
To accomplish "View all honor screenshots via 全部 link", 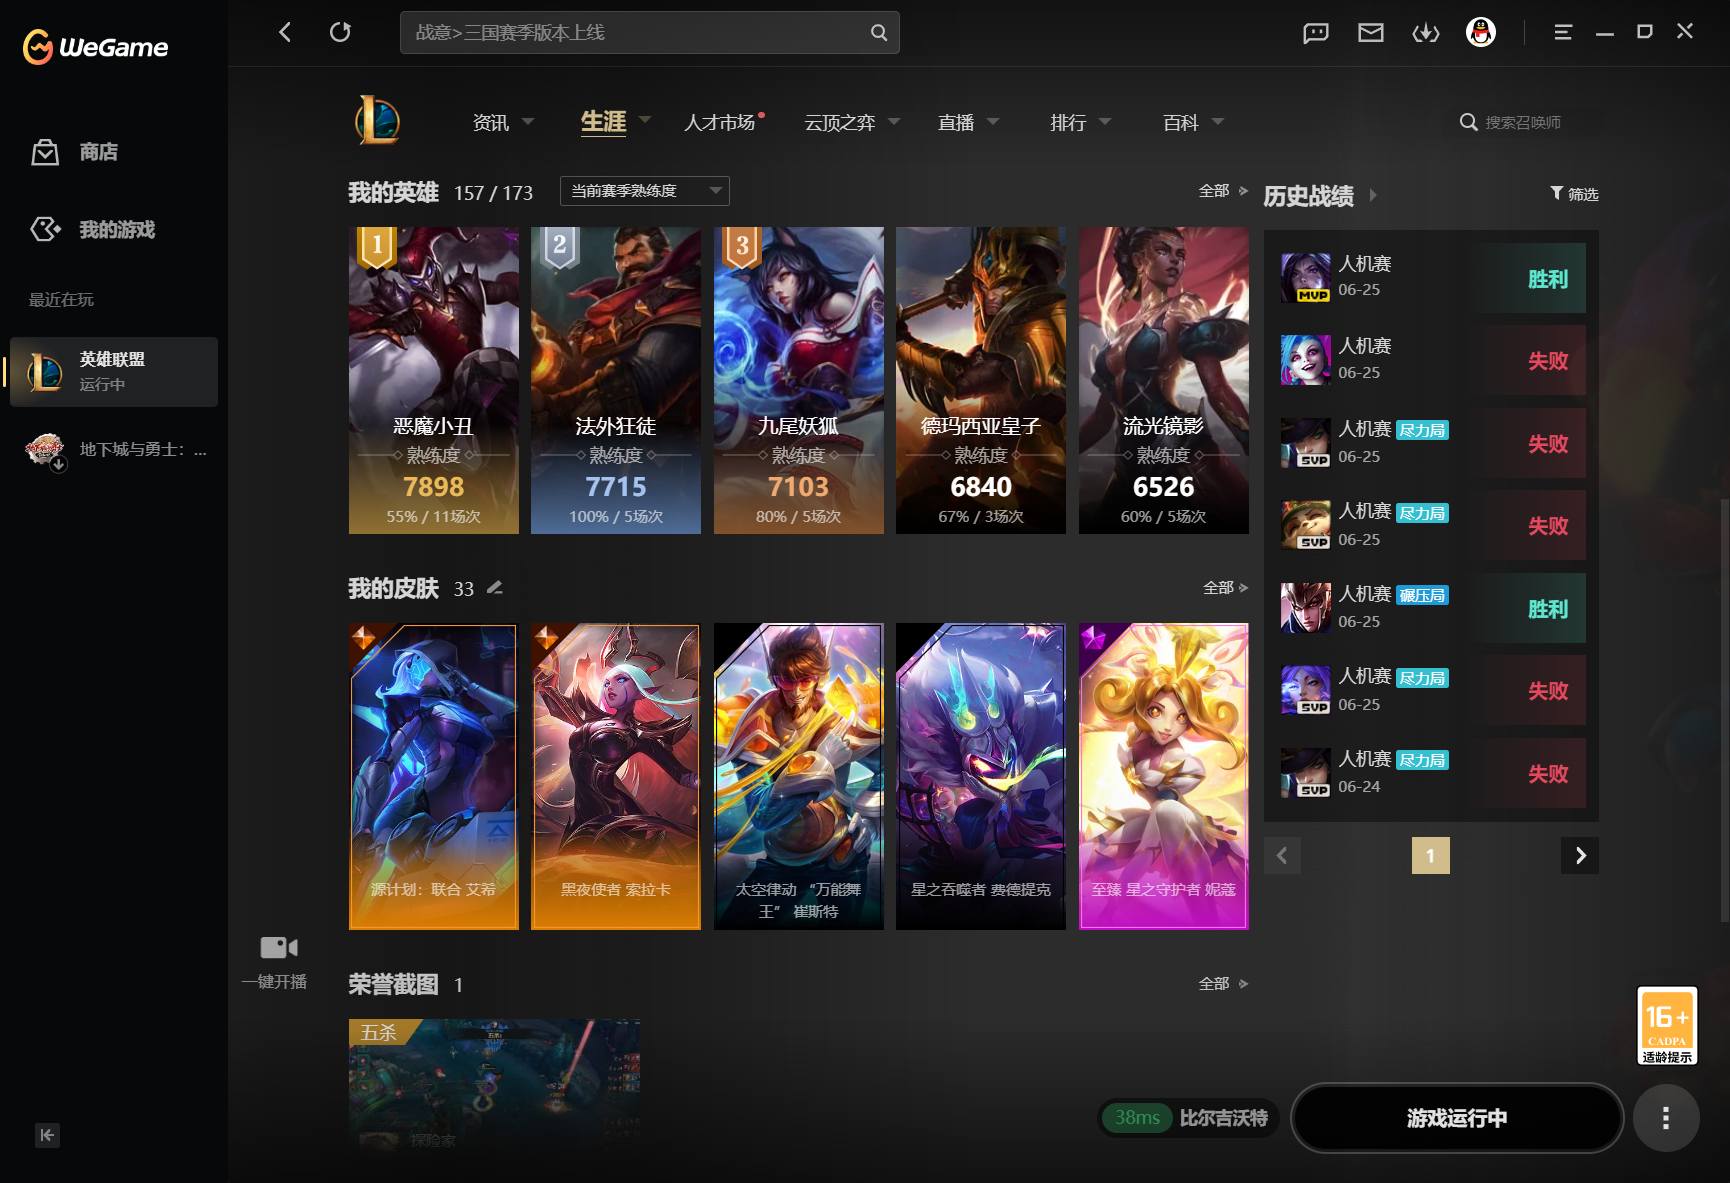I will coord(1223,983).
